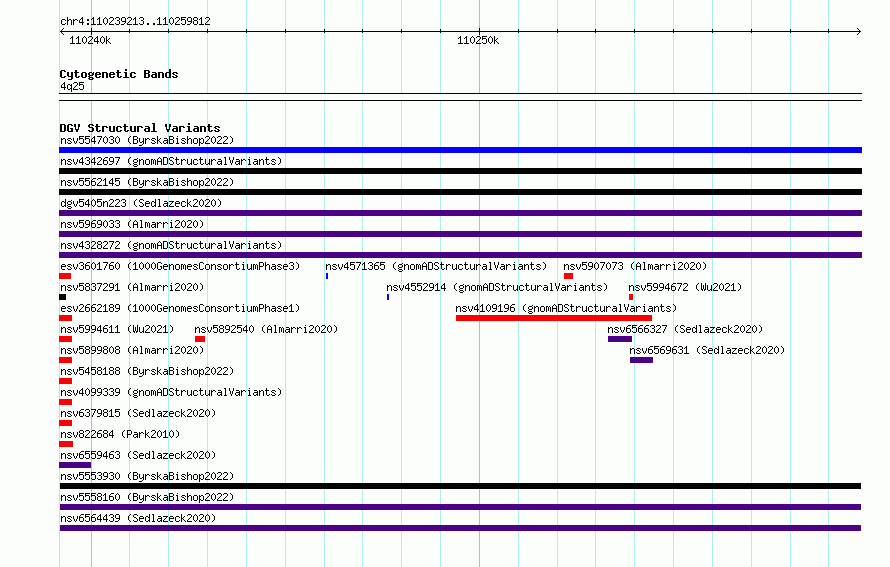Click nsv4099339 (gnomADStructuralVariants) label

171,392
